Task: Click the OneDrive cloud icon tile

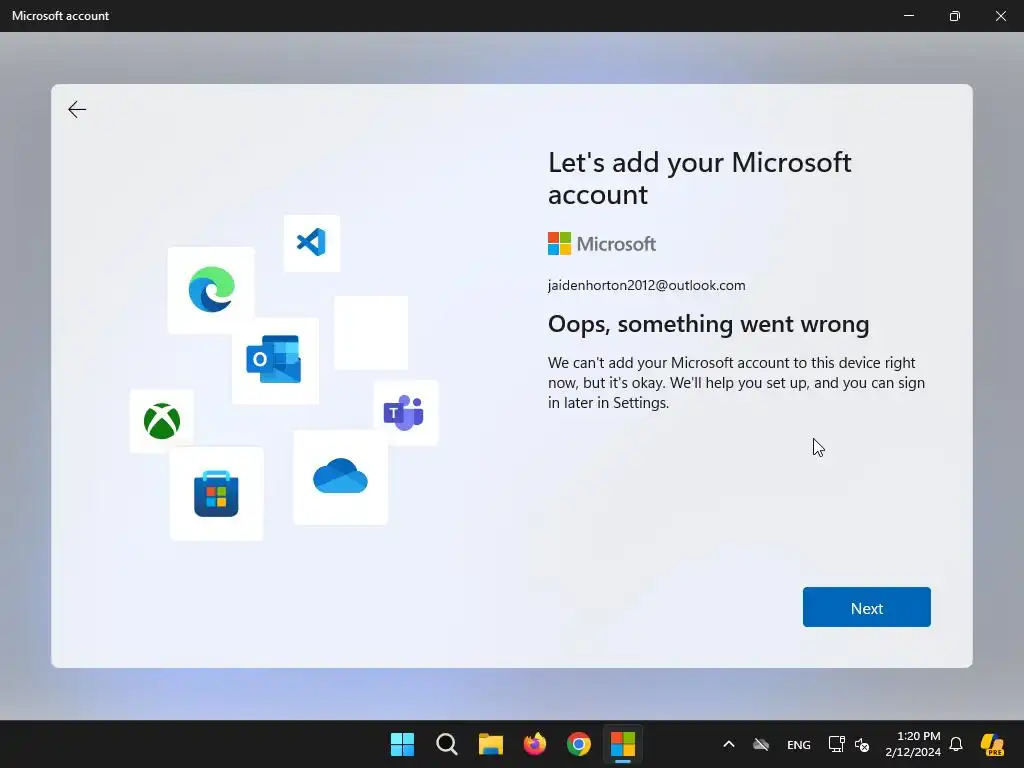Action: [340, 477]
